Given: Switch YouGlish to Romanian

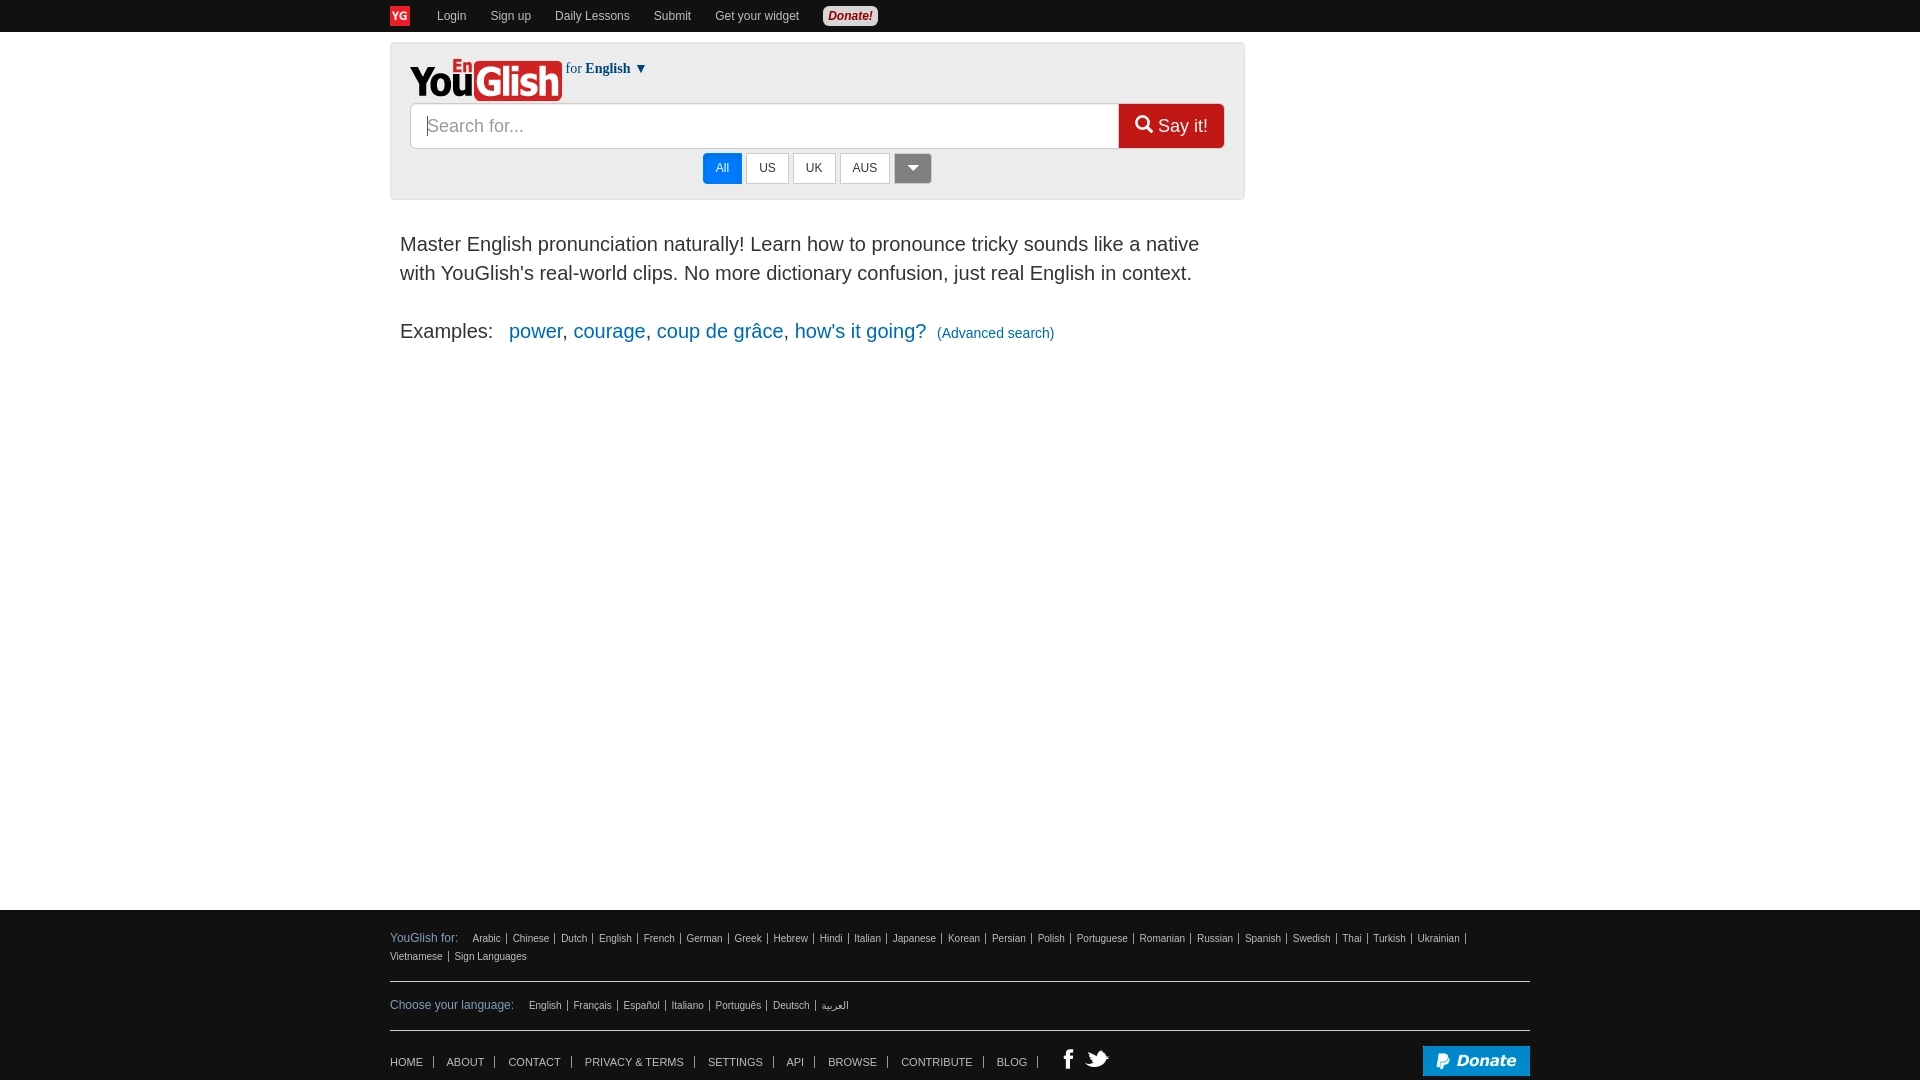Looking at the screenshot, I should [1162, 939].
